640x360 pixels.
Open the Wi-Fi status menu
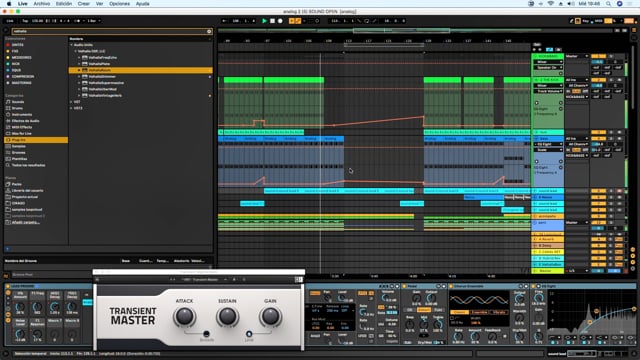click(551, 4)
